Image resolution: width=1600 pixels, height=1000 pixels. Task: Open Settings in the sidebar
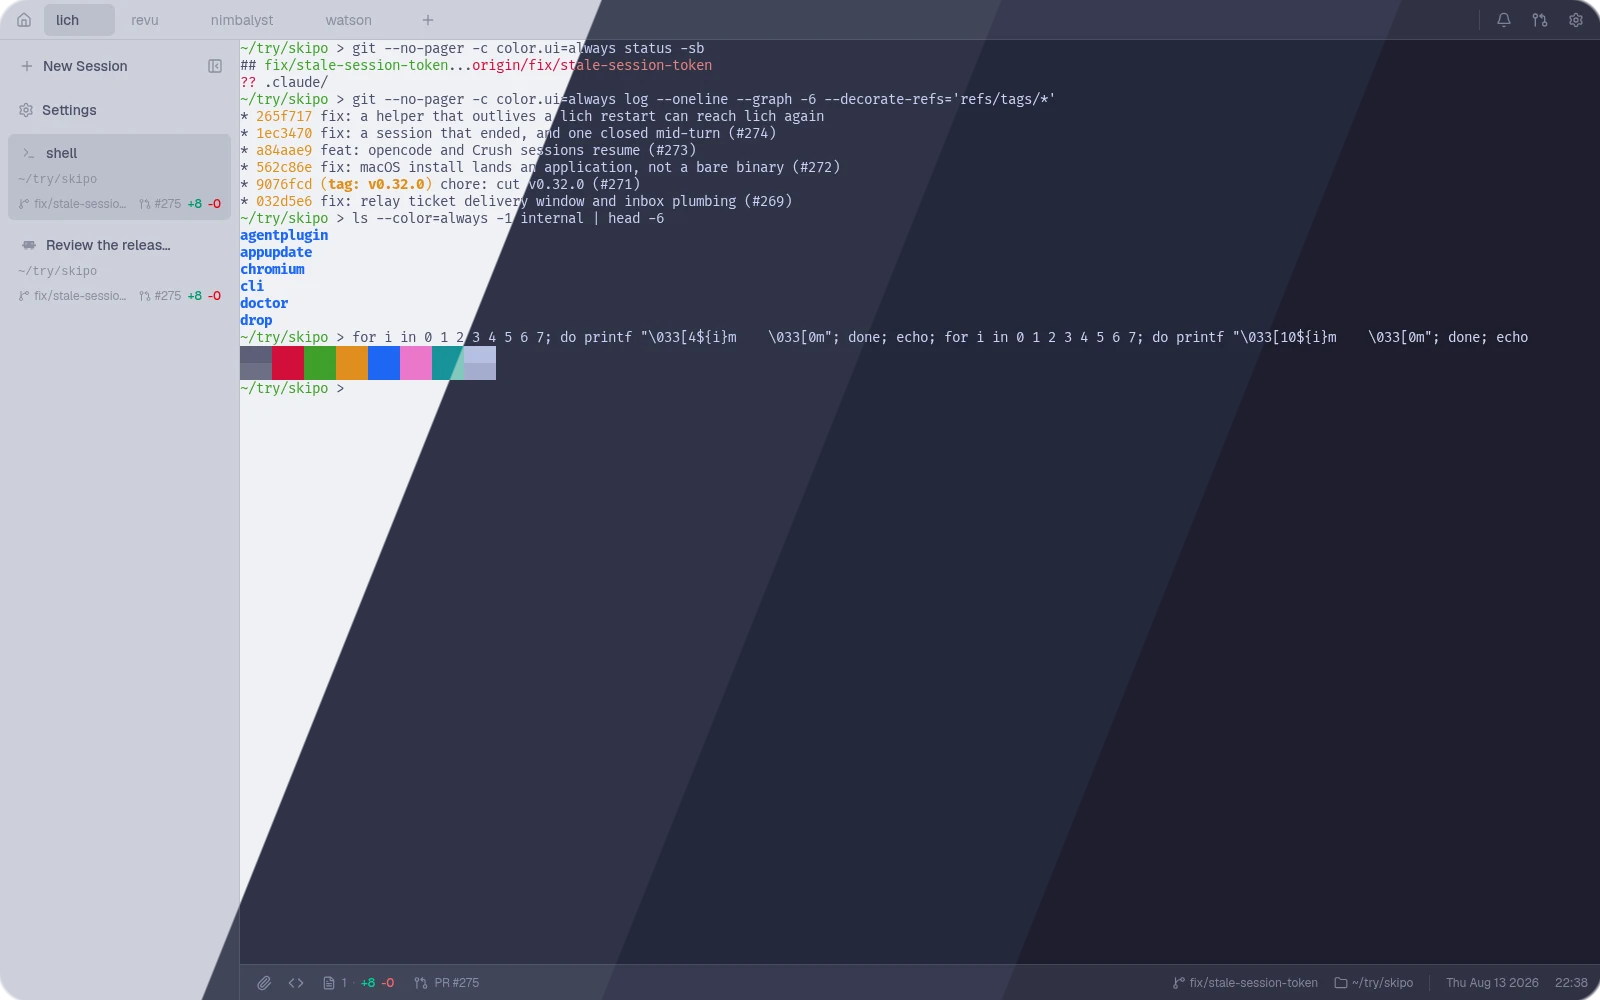pos(69,110)
